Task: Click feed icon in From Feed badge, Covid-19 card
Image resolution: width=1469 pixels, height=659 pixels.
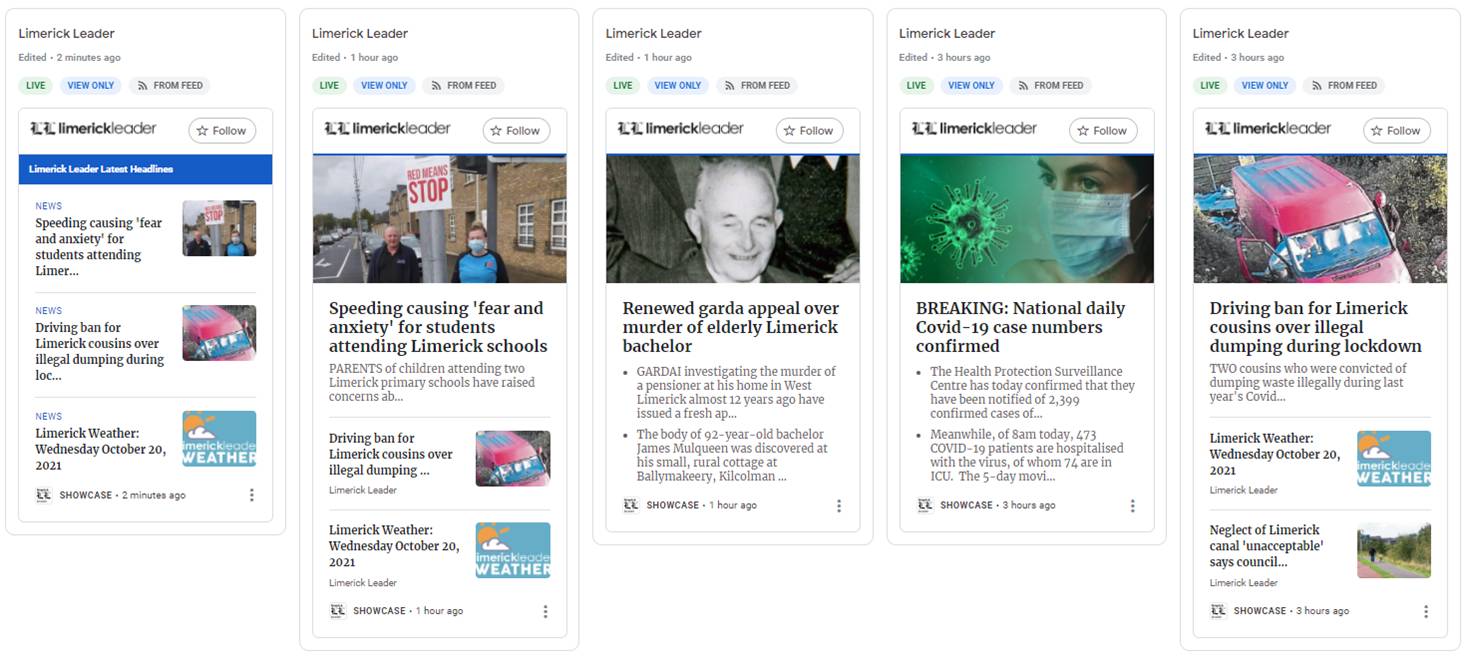Action: (x=1023, y=86)
